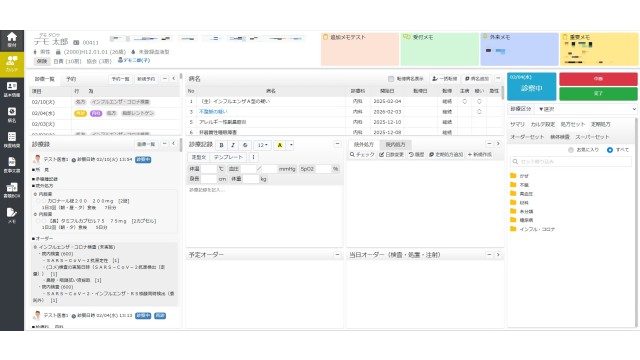The width and height of the screenshot is (640, 360).
Task: Toggle the 転帰病名表示 checkbox
Action: 391,79
